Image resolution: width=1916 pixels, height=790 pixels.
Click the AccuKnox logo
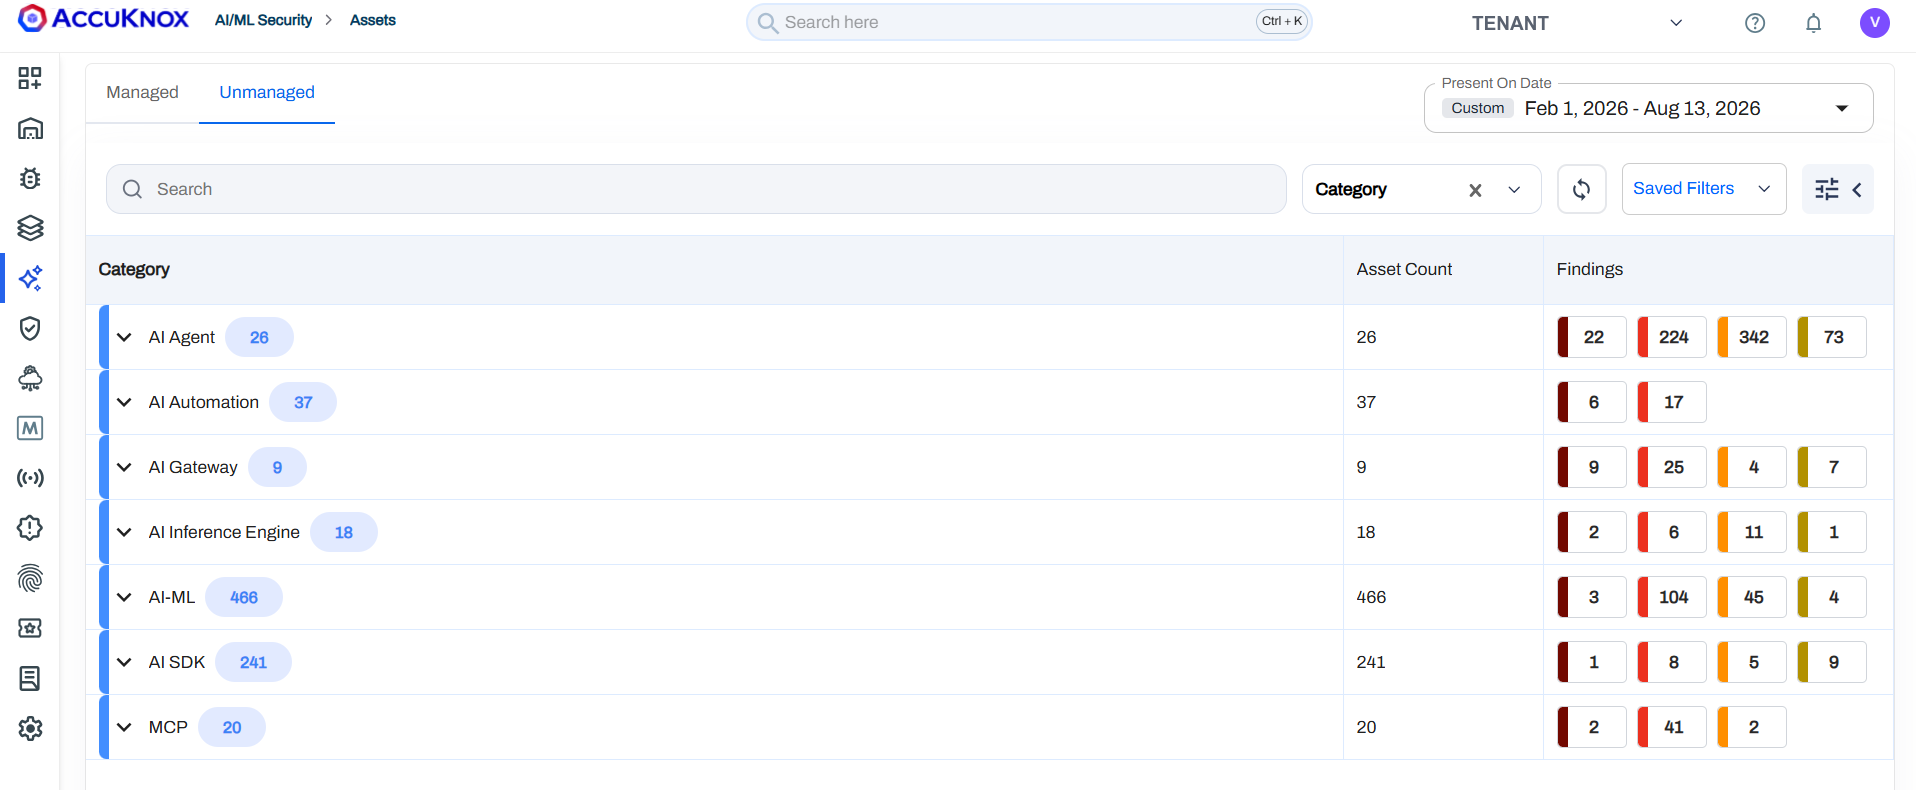point(103,18)
